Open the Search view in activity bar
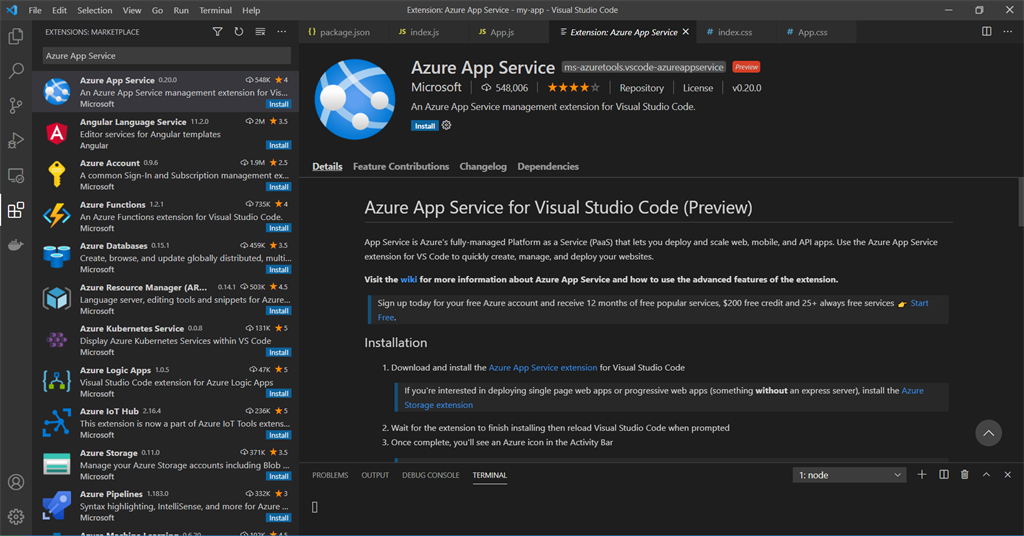The image size is (1024, 536). (16, 71)
